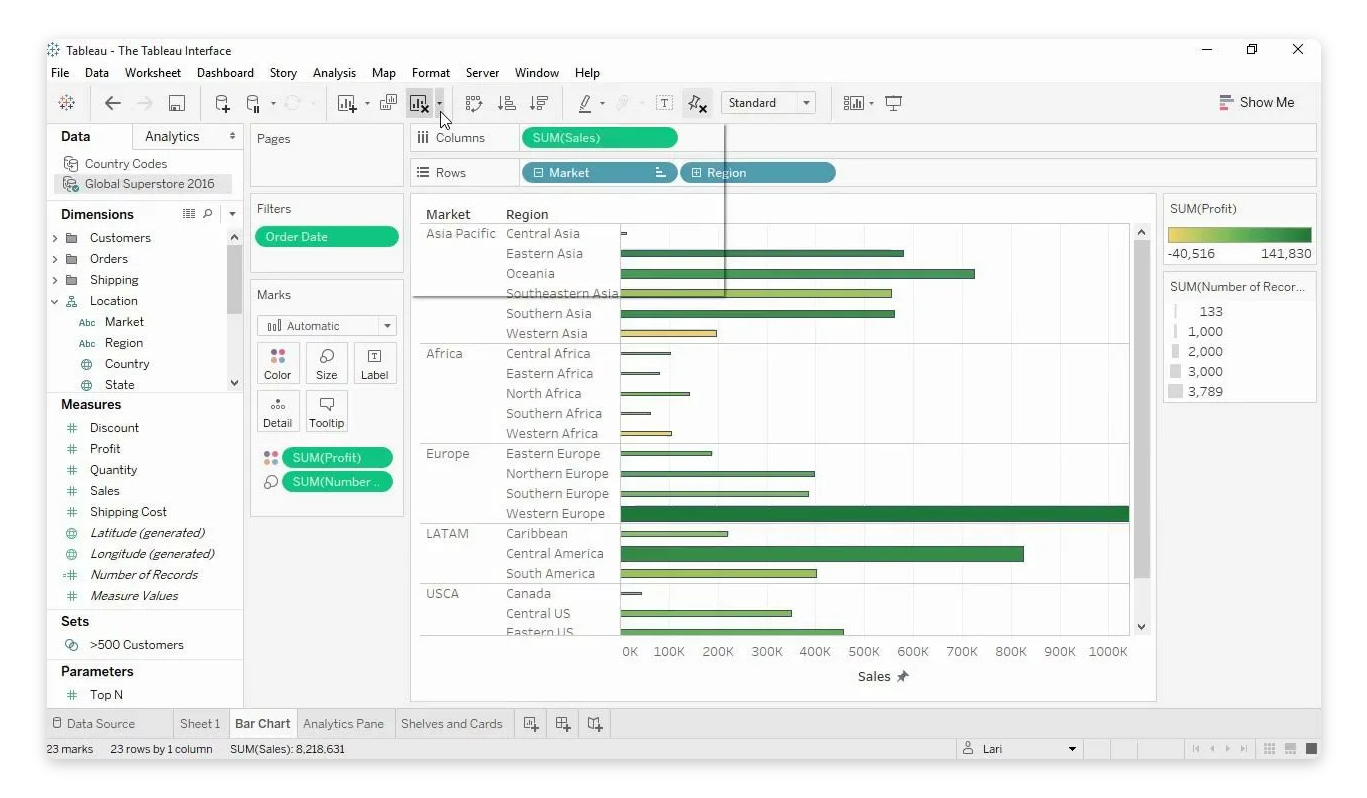Viewport: 1367px width, 798px height.
Task: Click the New Worksheet toolbar icon
Action: [347, 103]
